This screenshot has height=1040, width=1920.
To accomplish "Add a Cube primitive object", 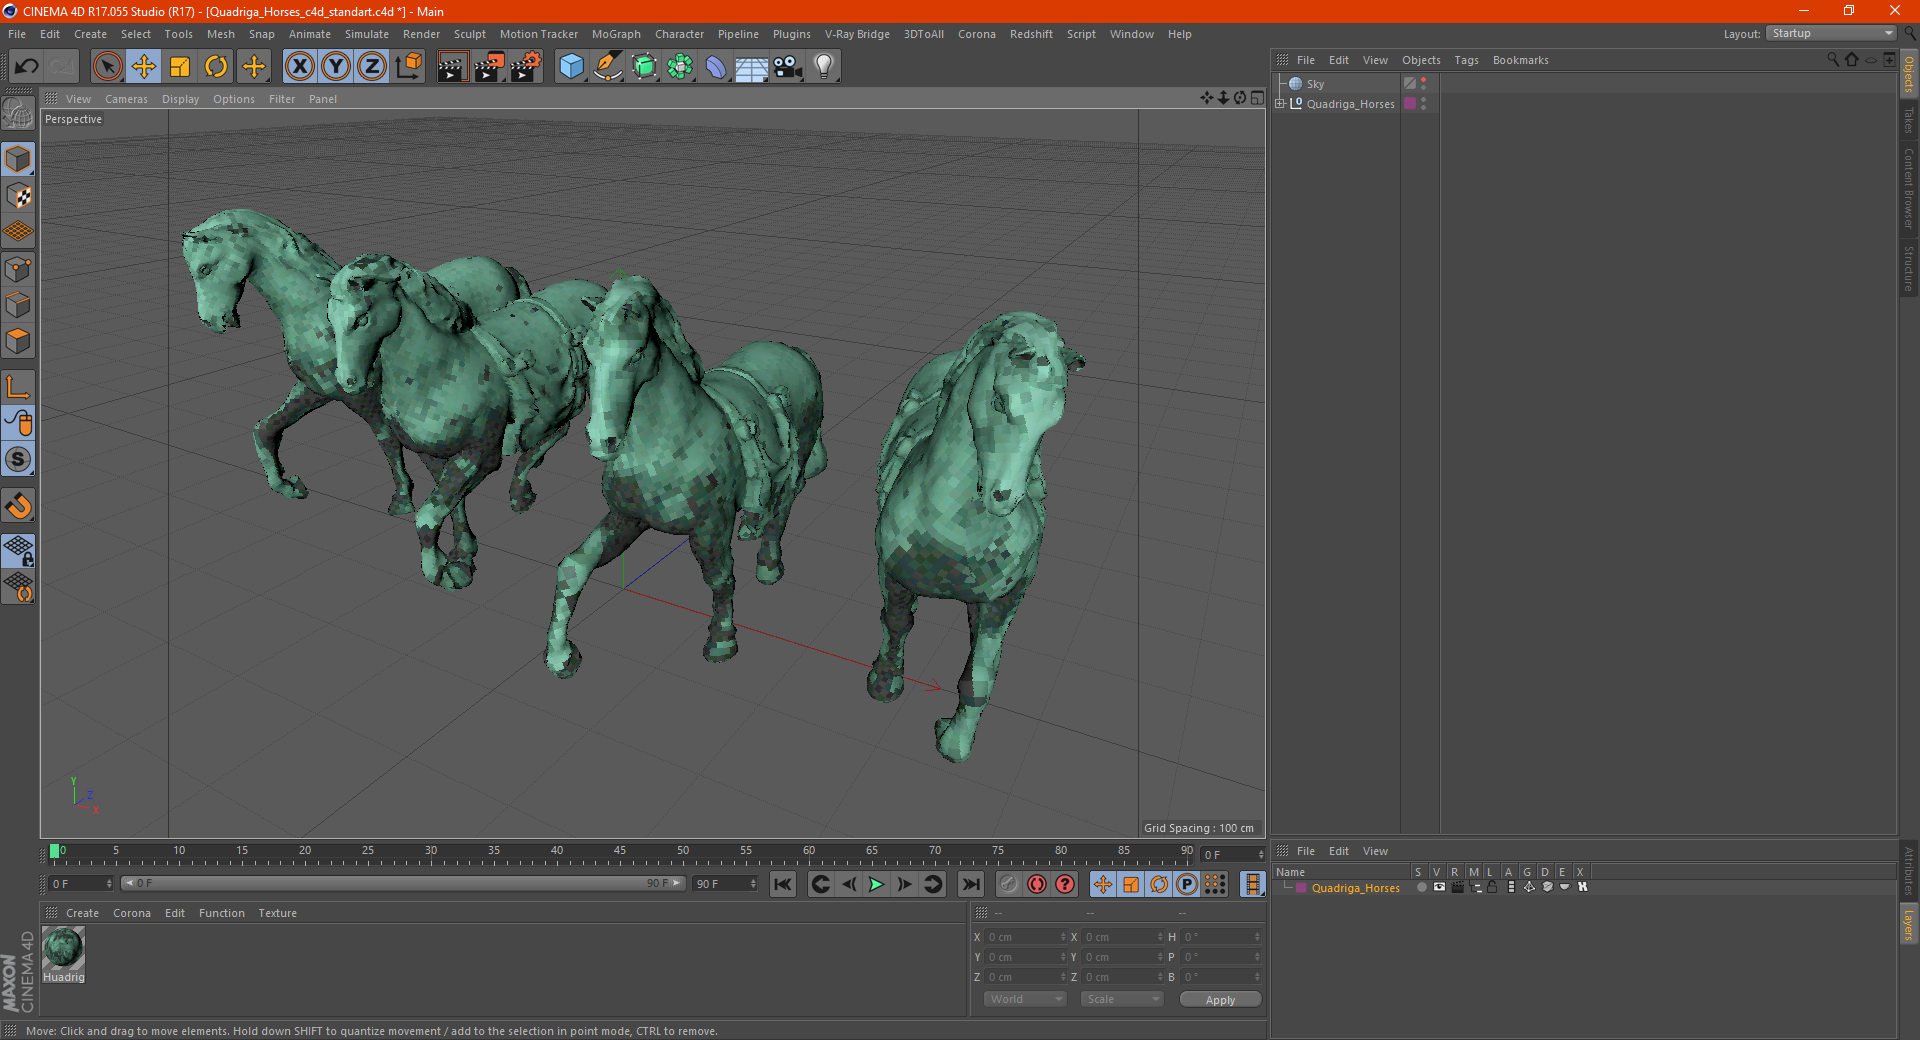I will (x=571, y=67).
